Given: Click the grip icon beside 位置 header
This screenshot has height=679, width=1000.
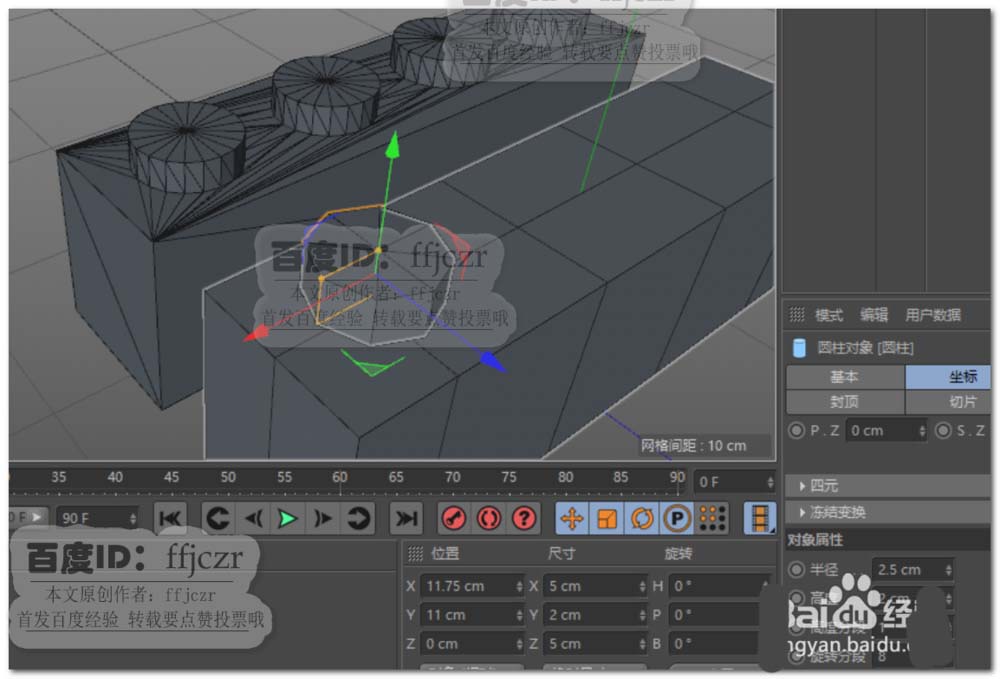Looking at the screenshot, I should click(415, 554).
